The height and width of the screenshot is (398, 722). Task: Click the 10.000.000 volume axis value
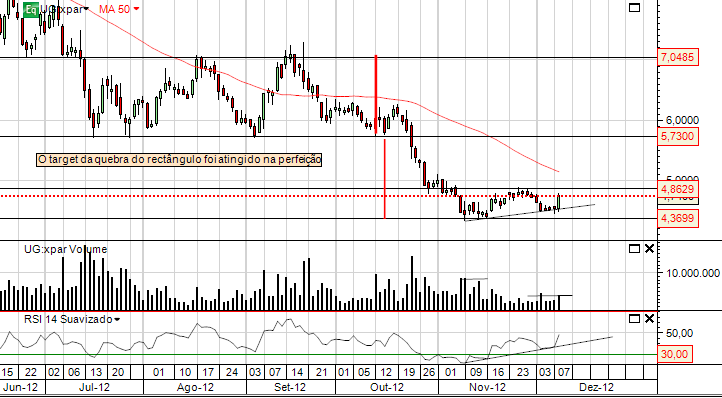point(692,274)
